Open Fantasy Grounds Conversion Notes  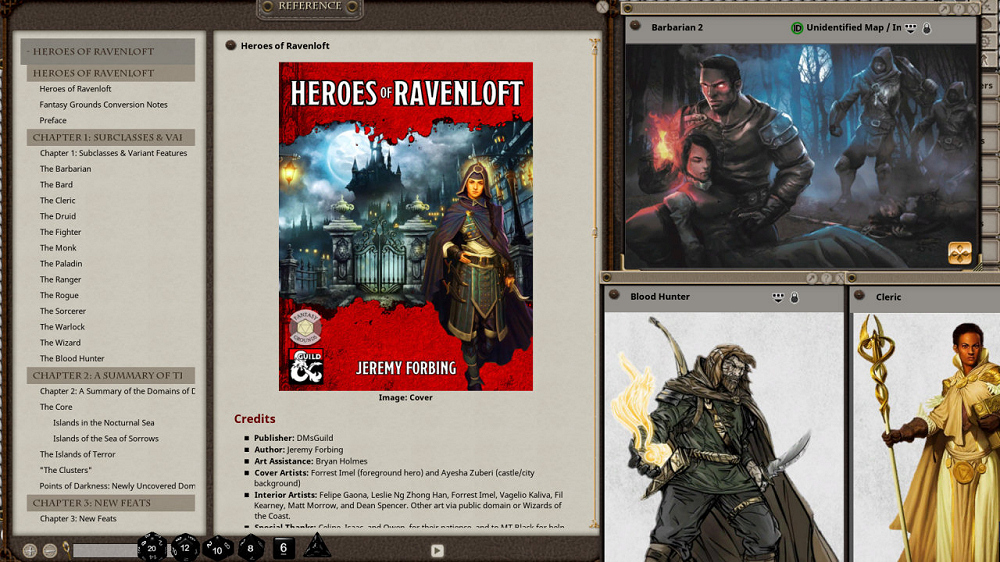(x=103, y=105)
